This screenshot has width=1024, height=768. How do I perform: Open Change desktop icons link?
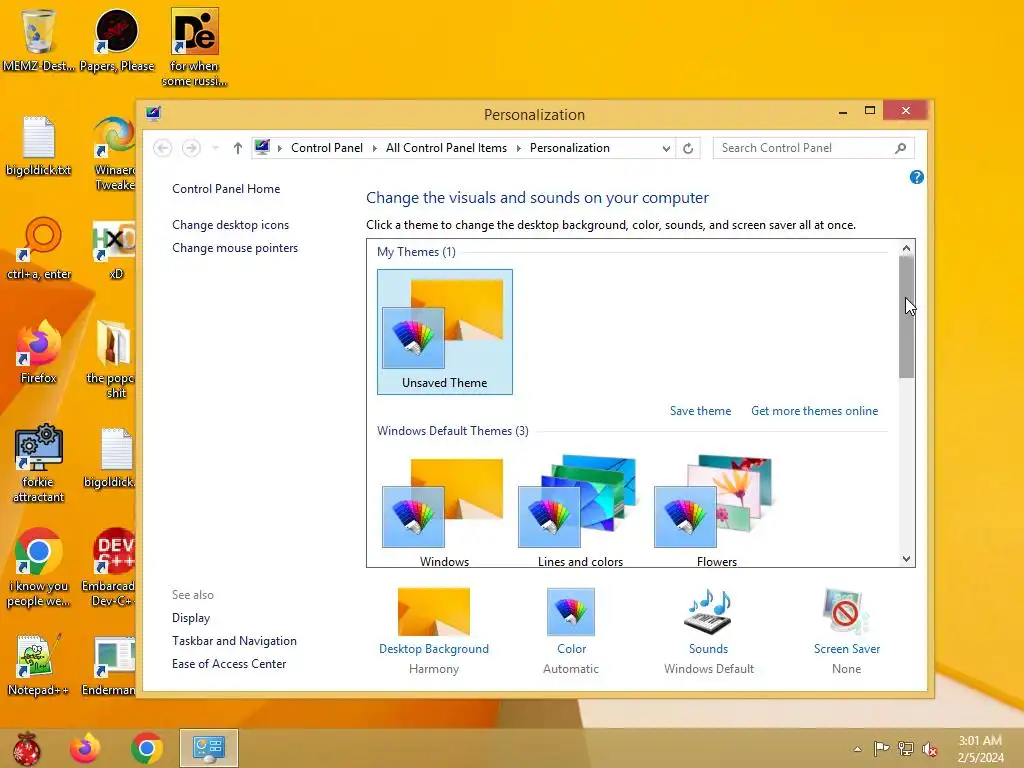pyautogui.click(x=231, y=225)
